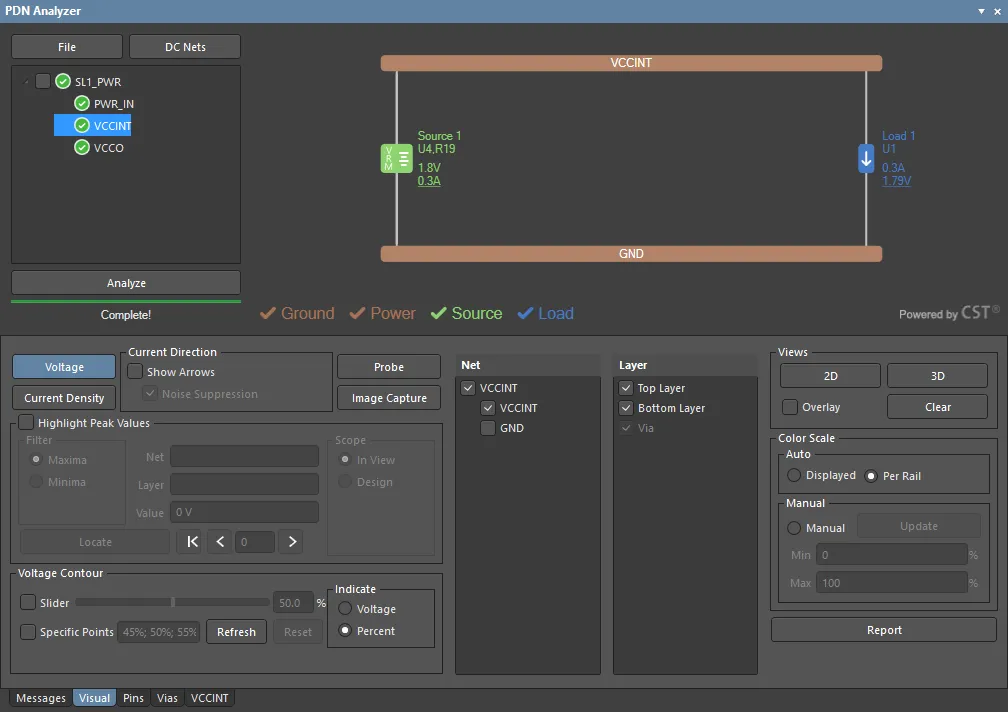
Task: Click green check icon beside PWR_IN
Action: (x=82, y=104)
